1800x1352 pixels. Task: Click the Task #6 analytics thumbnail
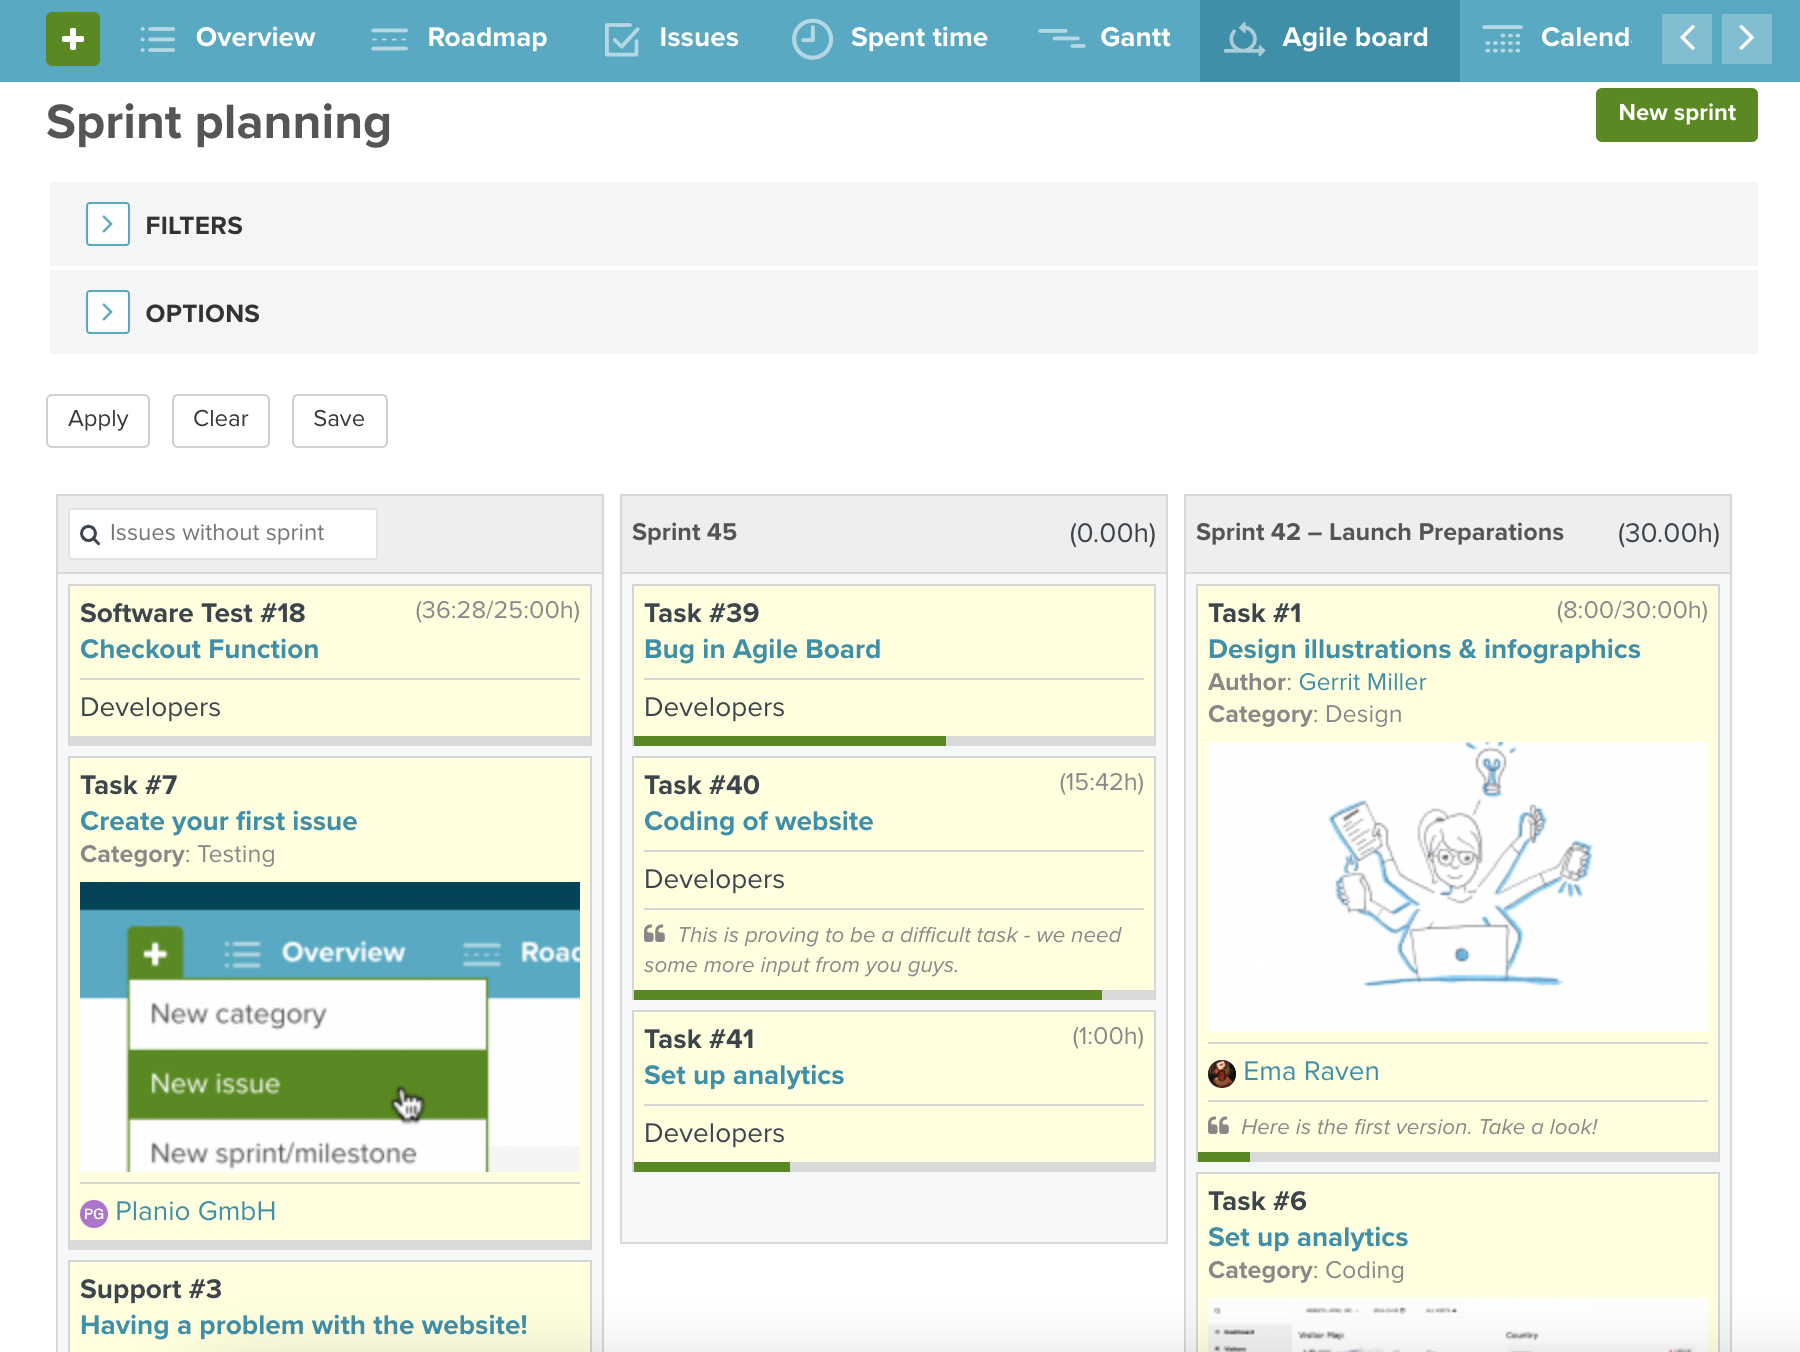click(1458, 1325)
